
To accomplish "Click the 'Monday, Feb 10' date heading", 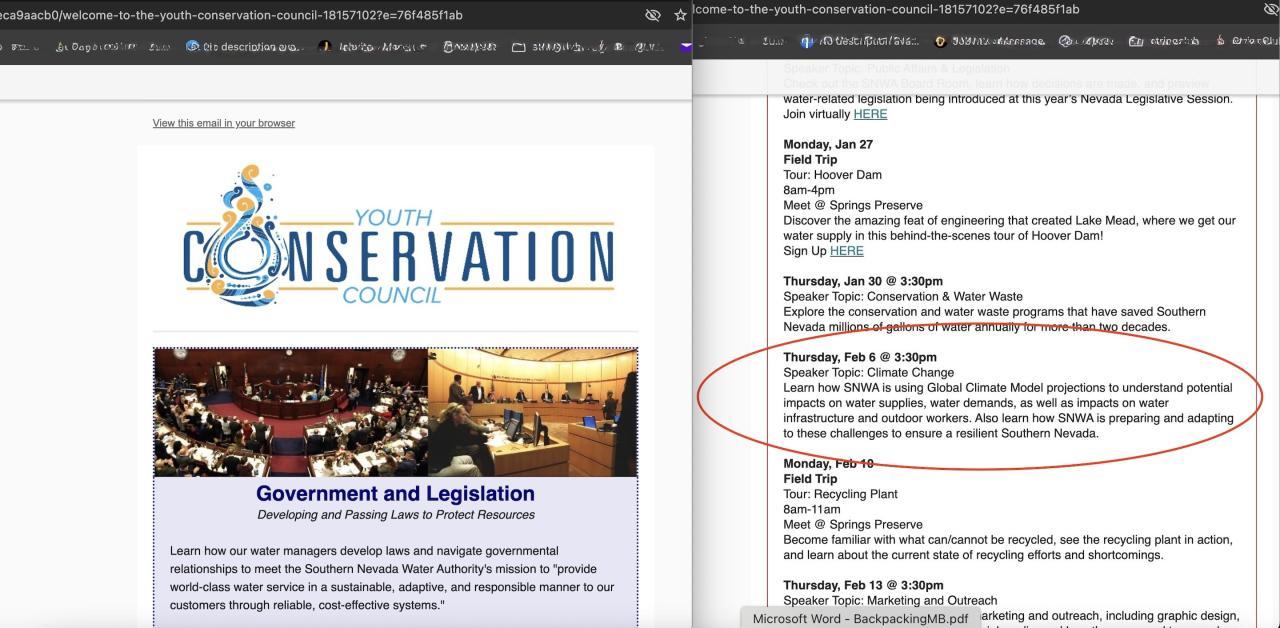I will (x=828, y=464).
